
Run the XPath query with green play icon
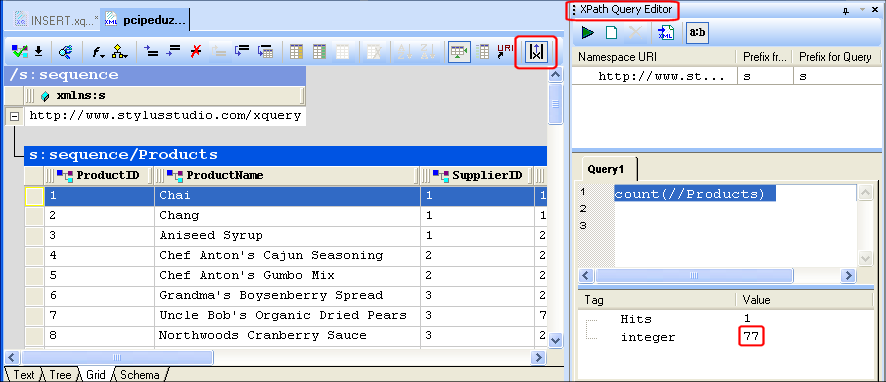588,33
